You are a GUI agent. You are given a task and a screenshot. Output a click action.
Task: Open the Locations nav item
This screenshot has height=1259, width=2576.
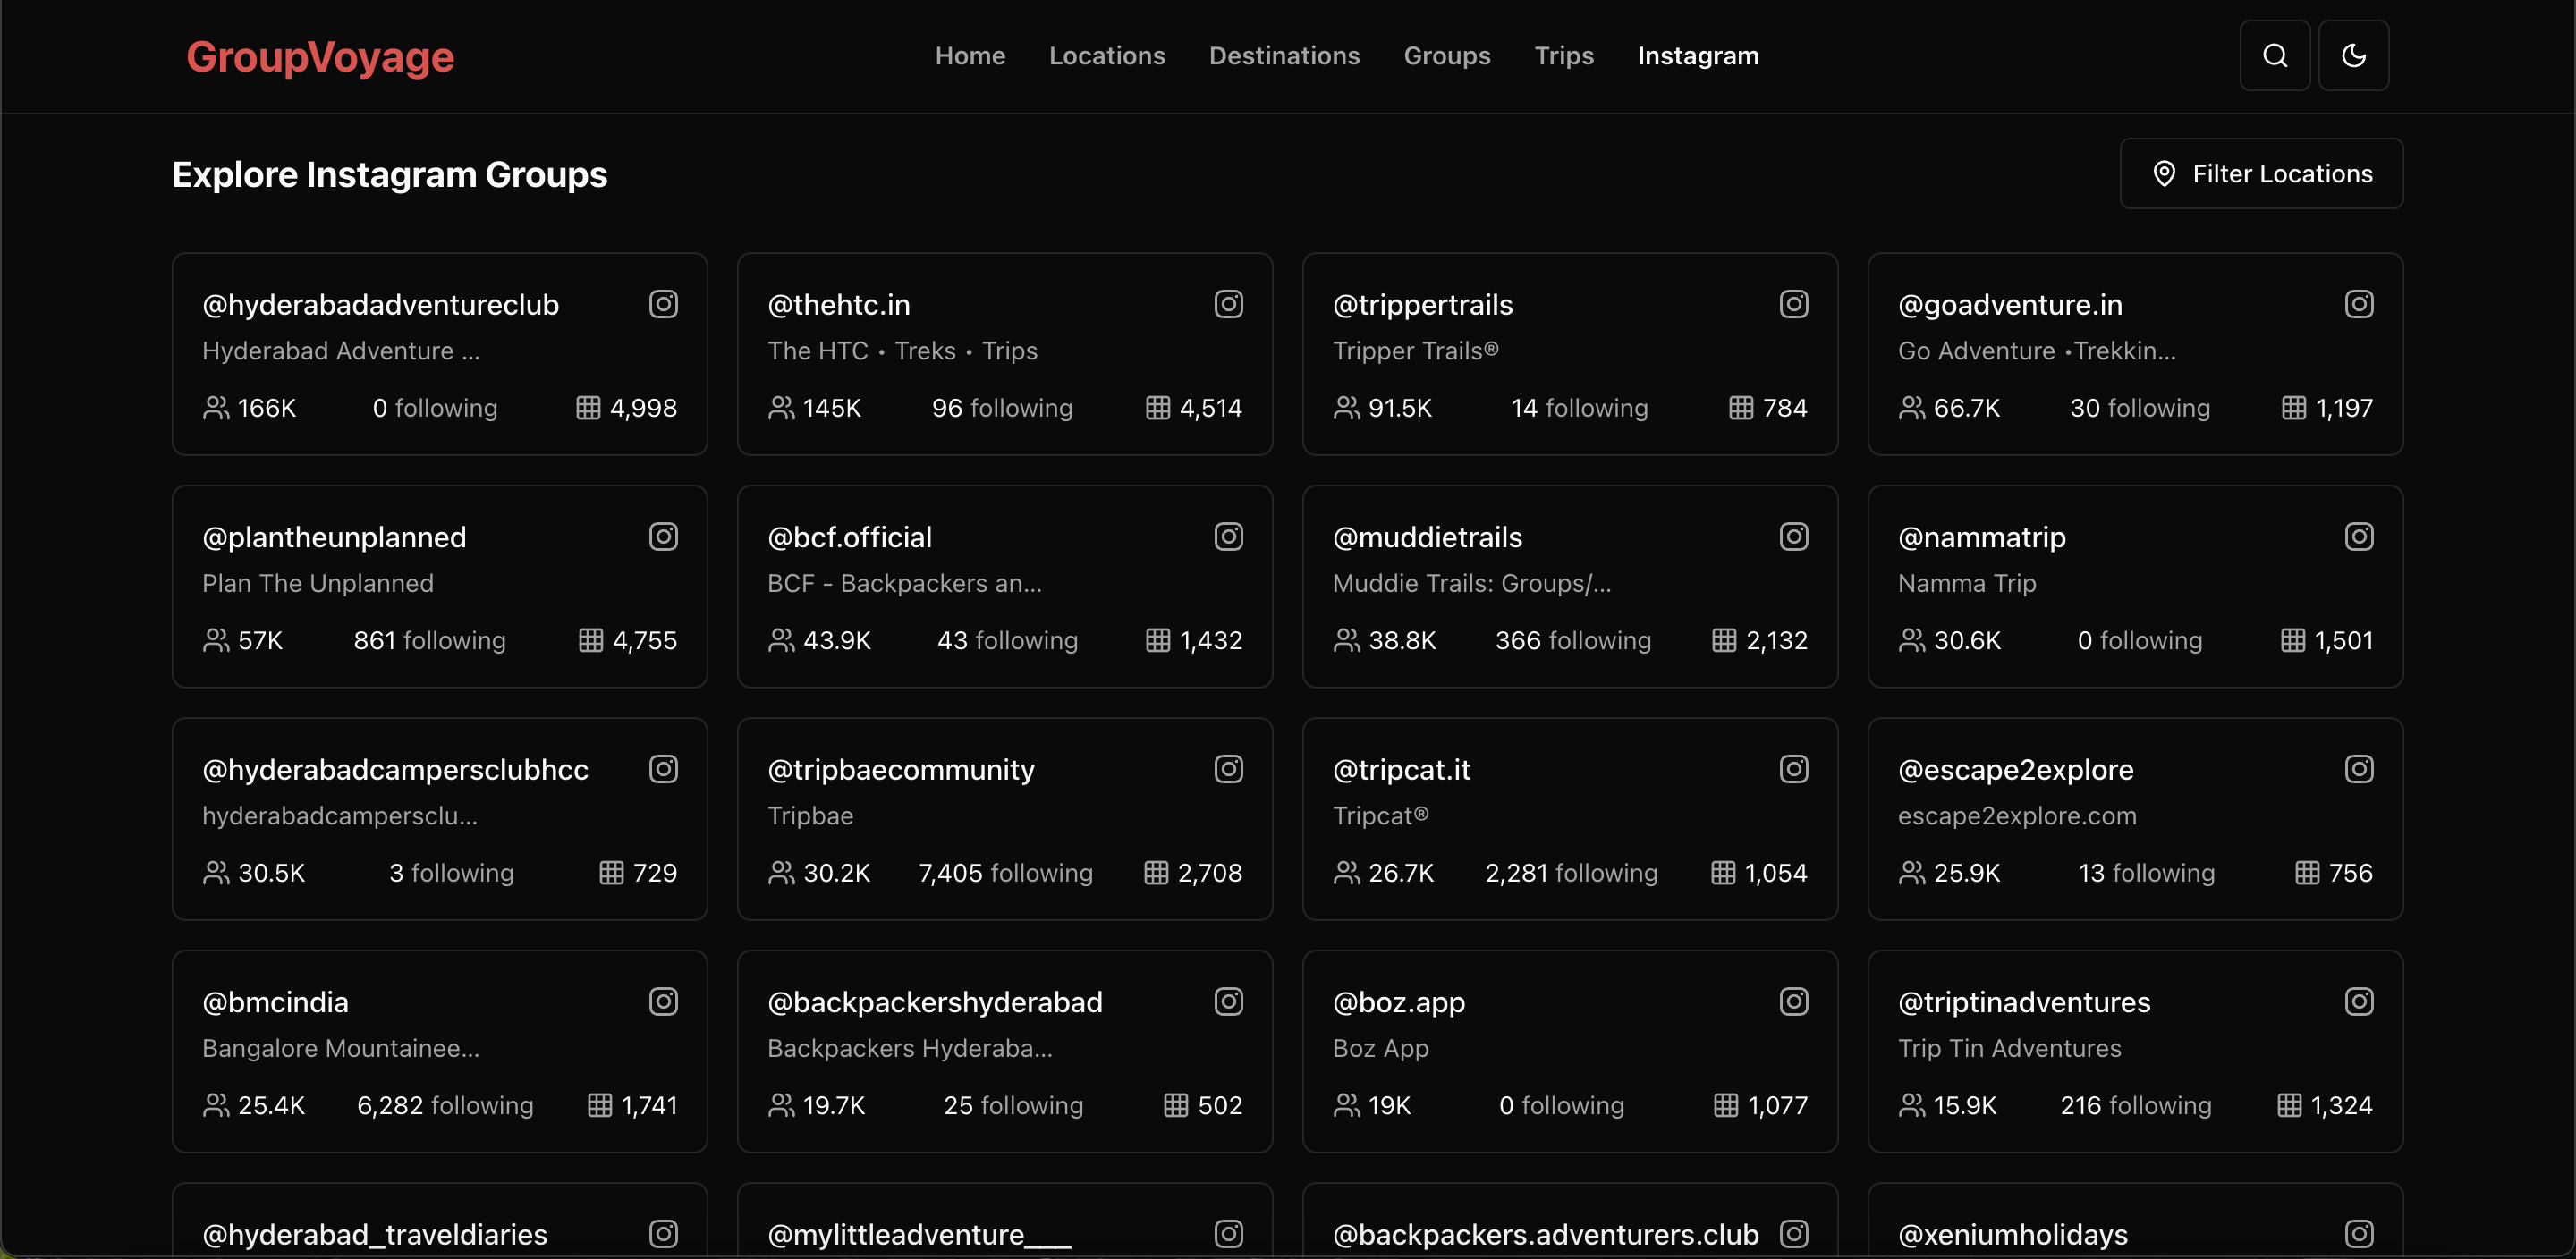pyautogui.click(x=1106, y=56)
